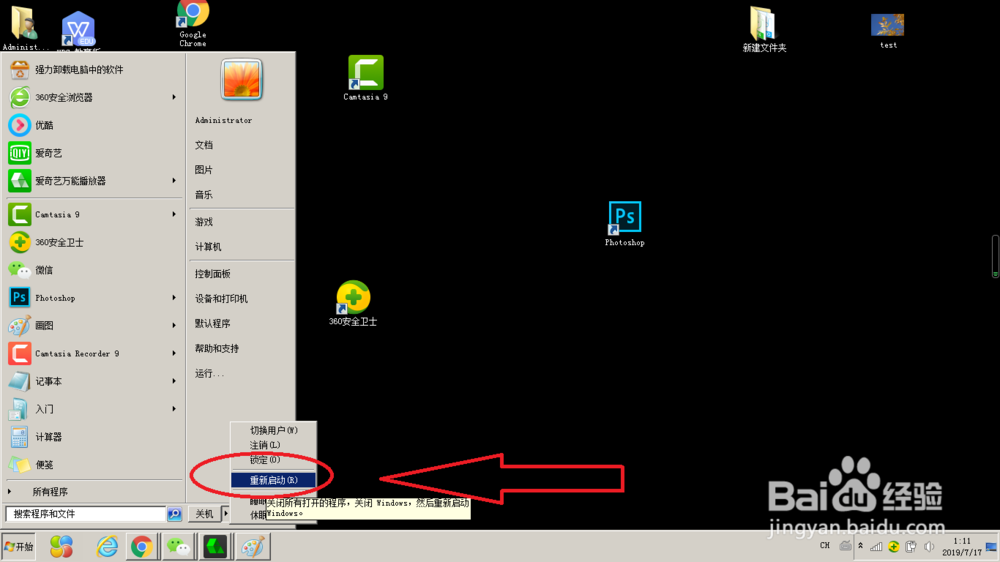Select the Google Chrome desktop shortcut
Image resolution: width=1000 pixels, height=562 pixels.
pyautogui.click(x=193, y=24)
